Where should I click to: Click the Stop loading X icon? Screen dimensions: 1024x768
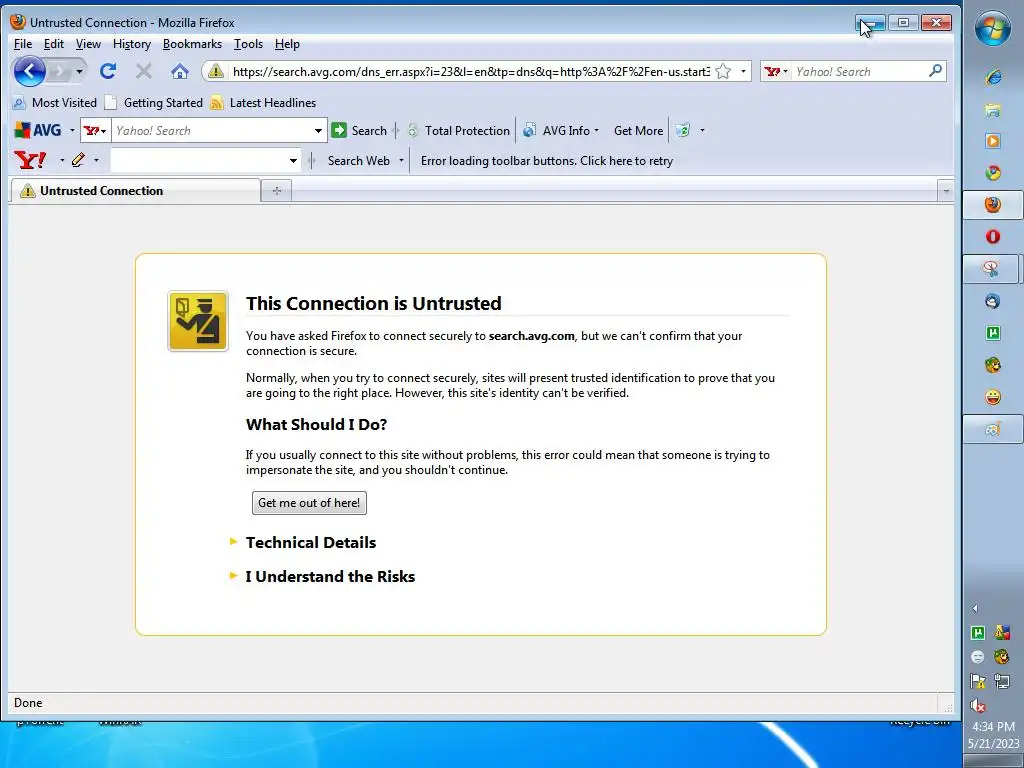tap(144, 71)
